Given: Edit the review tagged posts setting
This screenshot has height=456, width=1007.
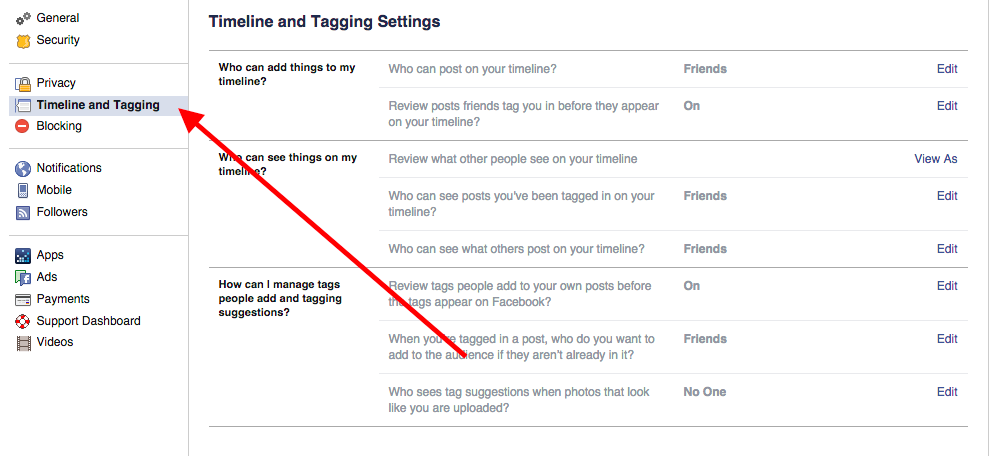Looking at the screenshot, I should (946, 106).
